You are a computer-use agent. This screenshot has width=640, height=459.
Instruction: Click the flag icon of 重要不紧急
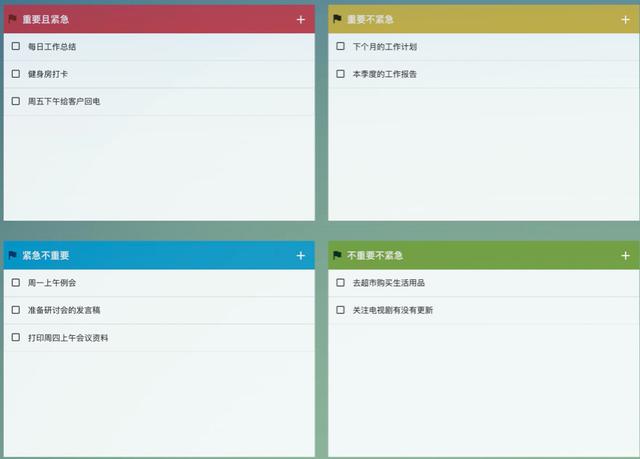click(337, 19)
